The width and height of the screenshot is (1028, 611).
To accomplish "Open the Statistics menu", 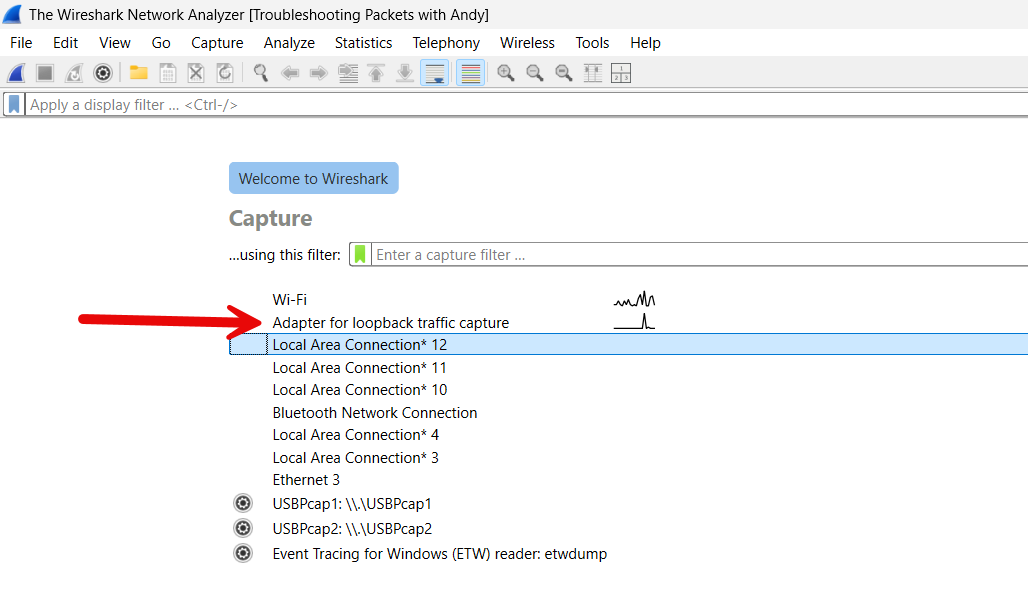I will [x=363, y=42].
